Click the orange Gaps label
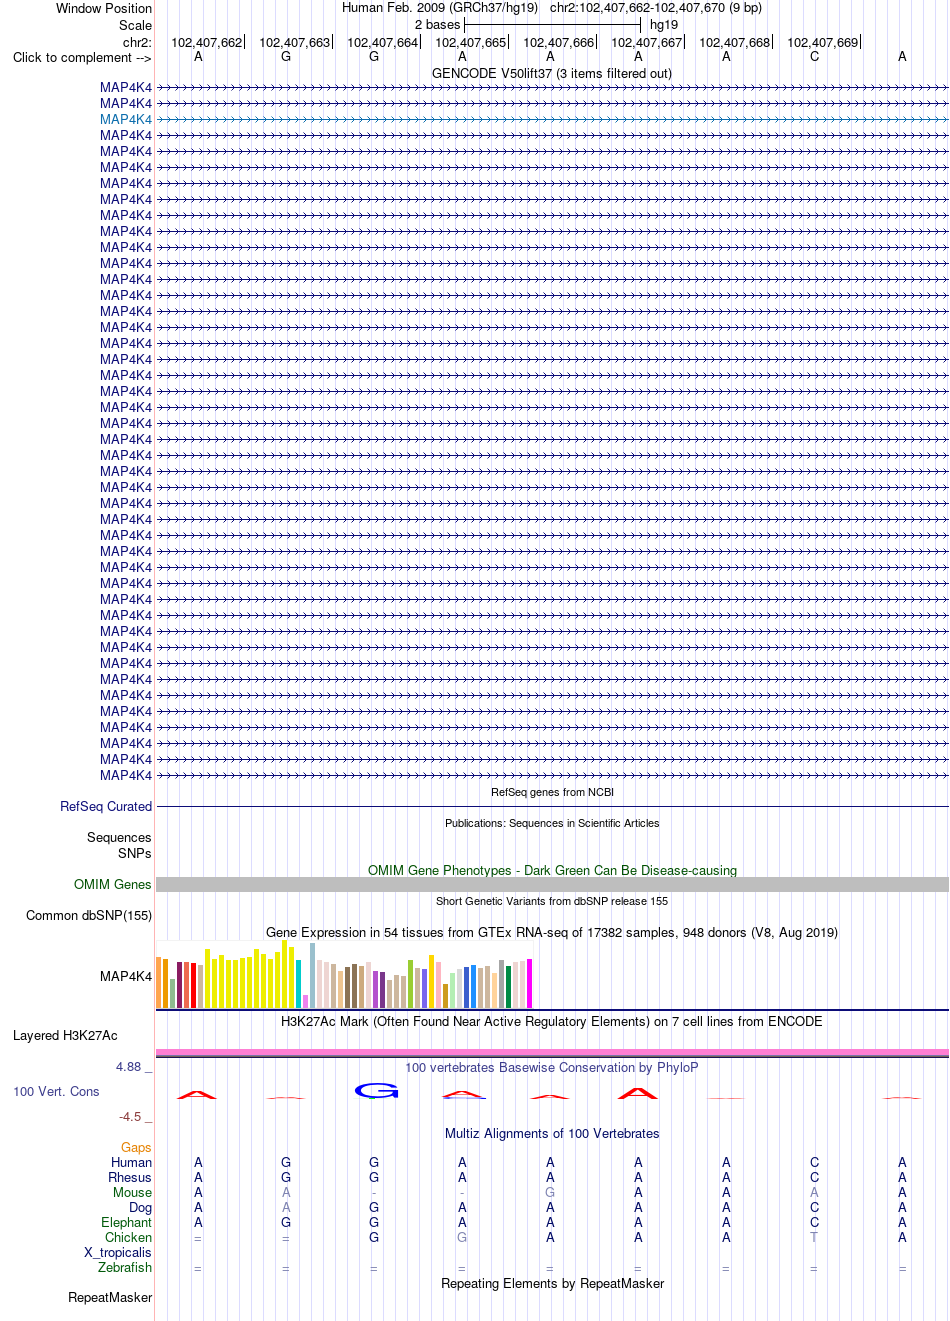 tap(136, 1147)
